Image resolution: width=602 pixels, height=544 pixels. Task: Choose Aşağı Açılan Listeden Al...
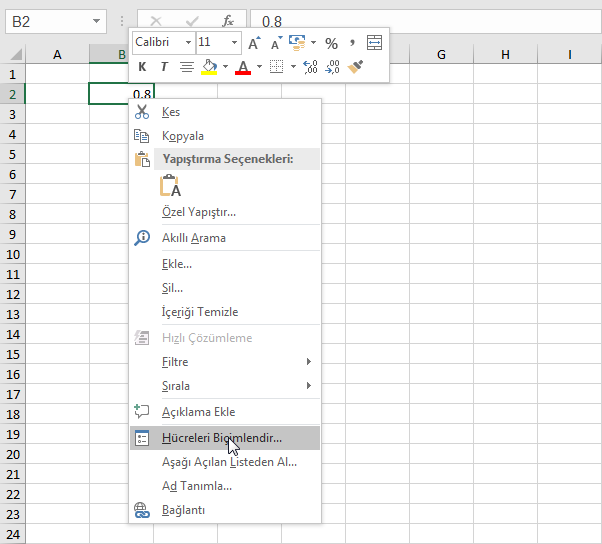pyautogui.click(x=225, y=462)
